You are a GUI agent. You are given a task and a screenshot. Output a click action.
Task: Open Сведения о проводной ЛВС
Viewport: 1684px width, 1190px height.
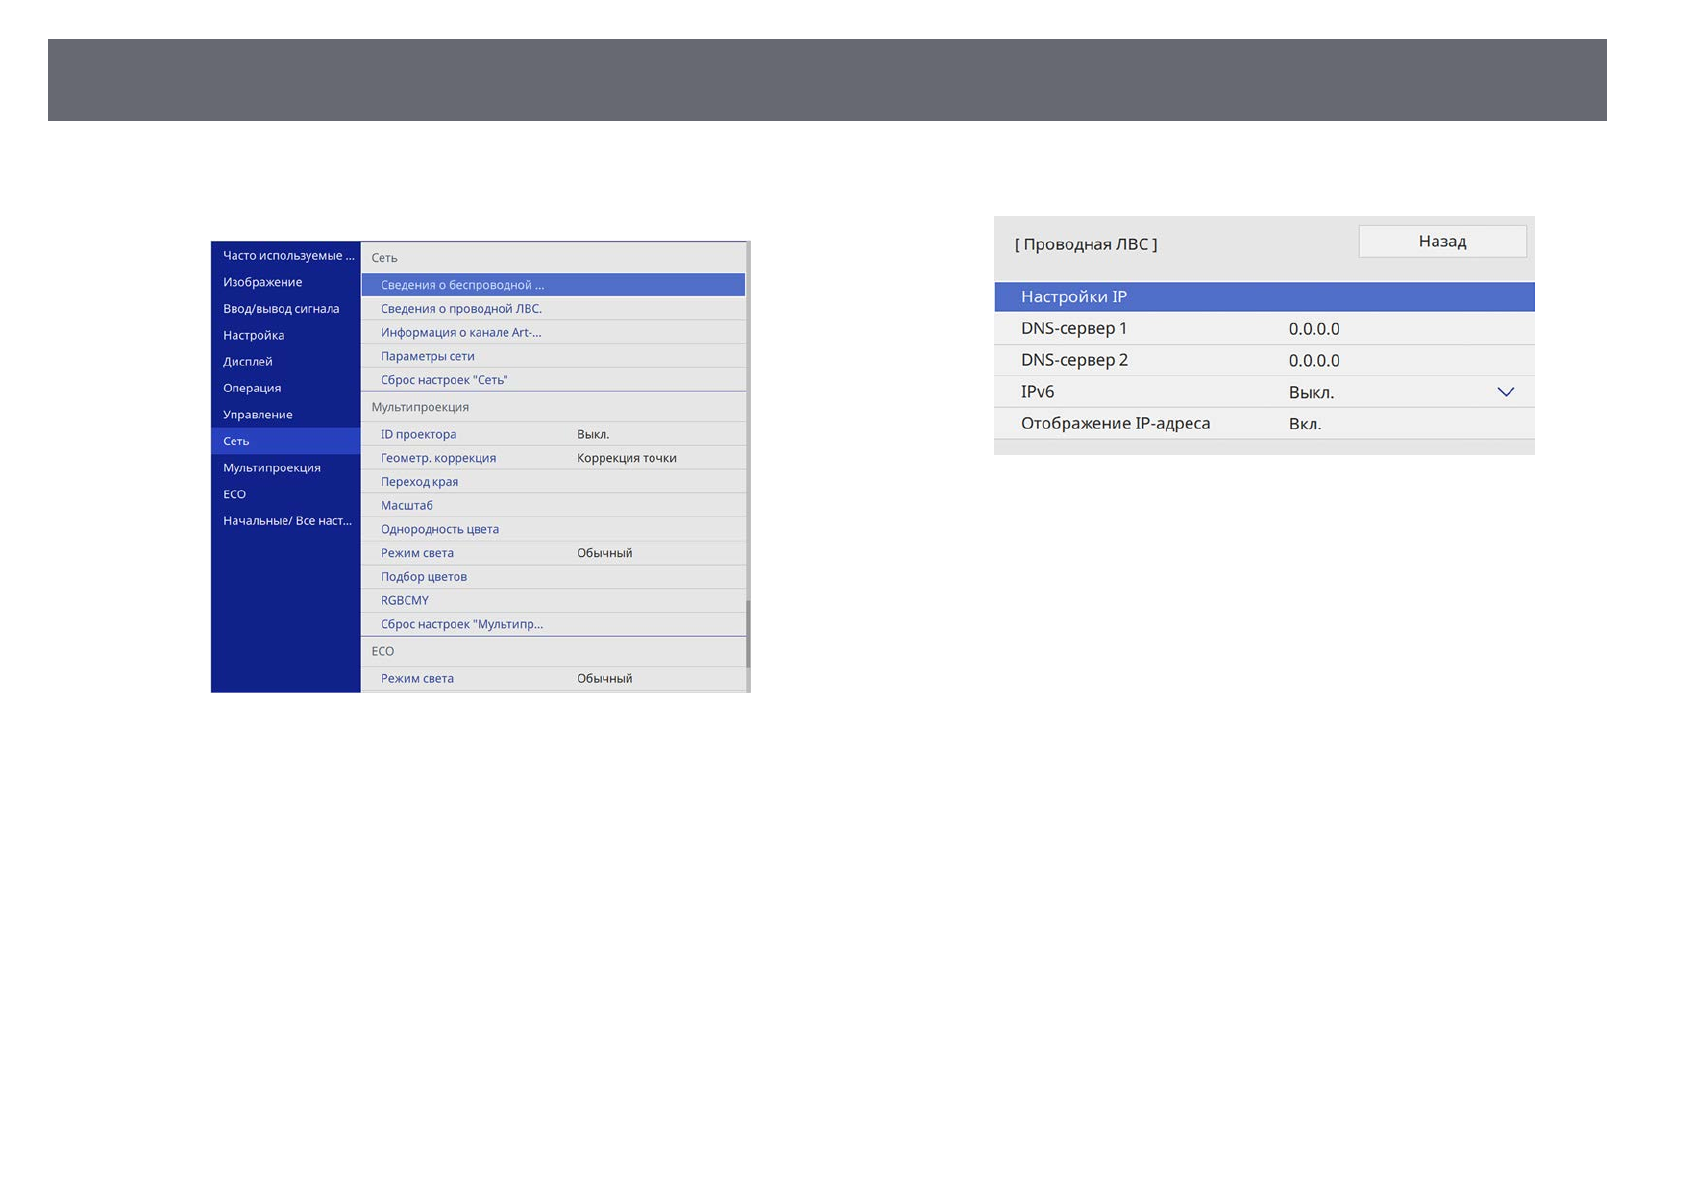[x=553, y=309]
